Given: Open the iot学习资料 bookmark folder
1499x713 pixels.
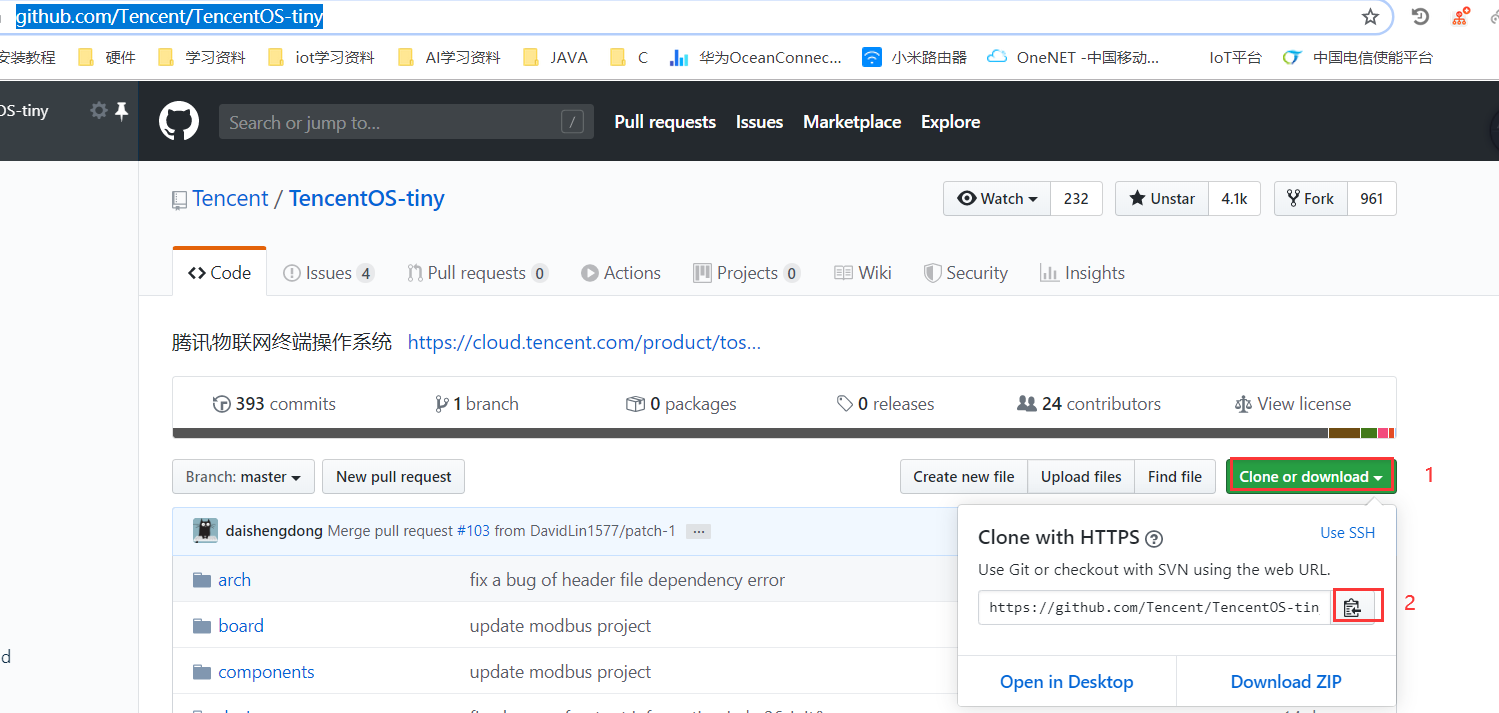Looking at the screenshot, I should point(322,57).
